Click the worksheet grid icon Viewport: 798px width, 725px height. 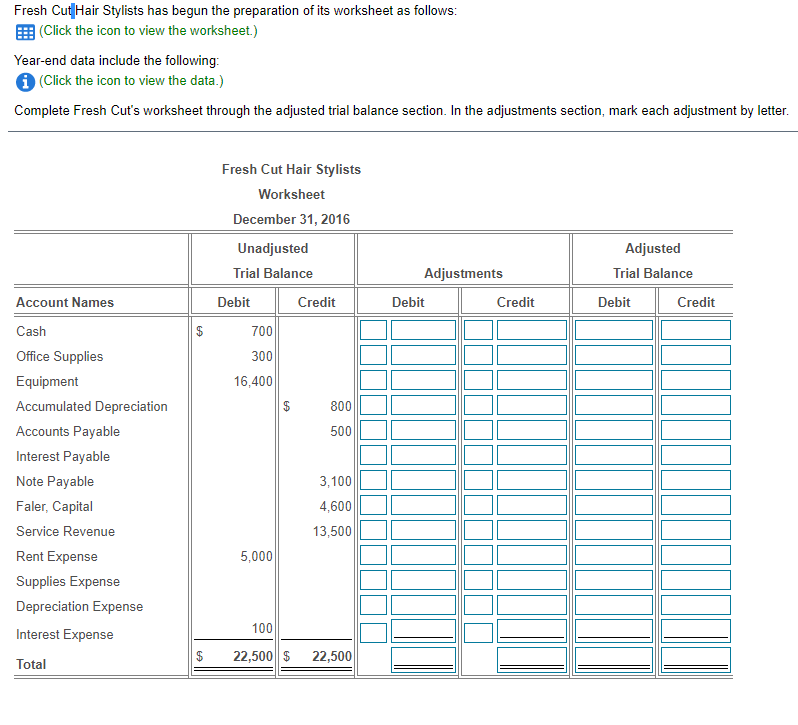pyautogui.click(x=25, y=32)
